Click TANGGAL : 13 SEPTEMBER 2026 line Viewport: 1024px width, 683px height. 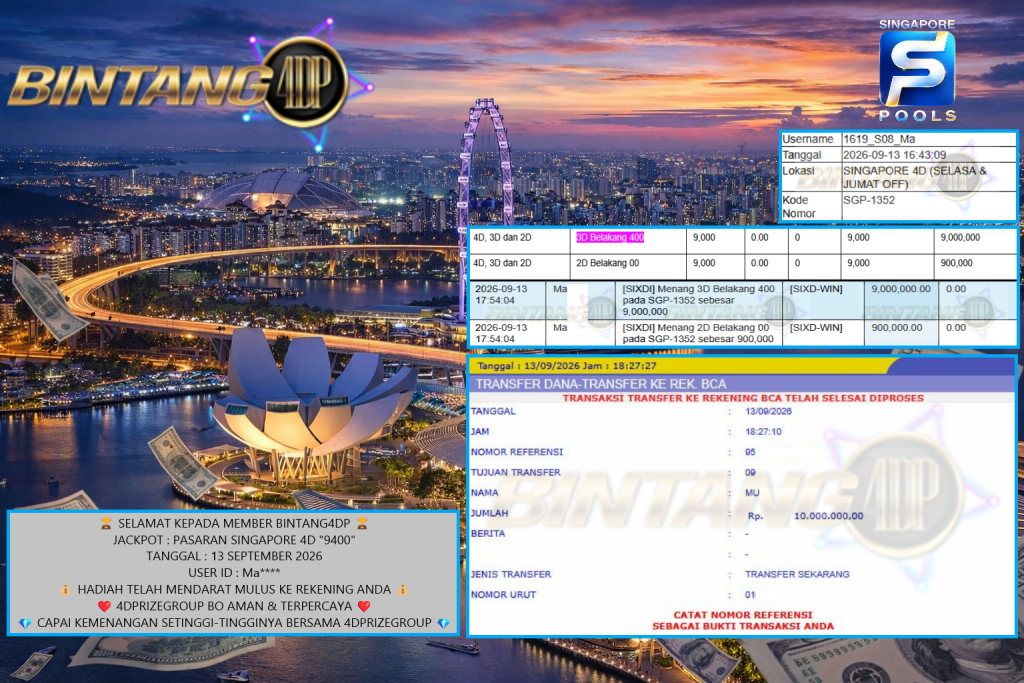(234, 556)
